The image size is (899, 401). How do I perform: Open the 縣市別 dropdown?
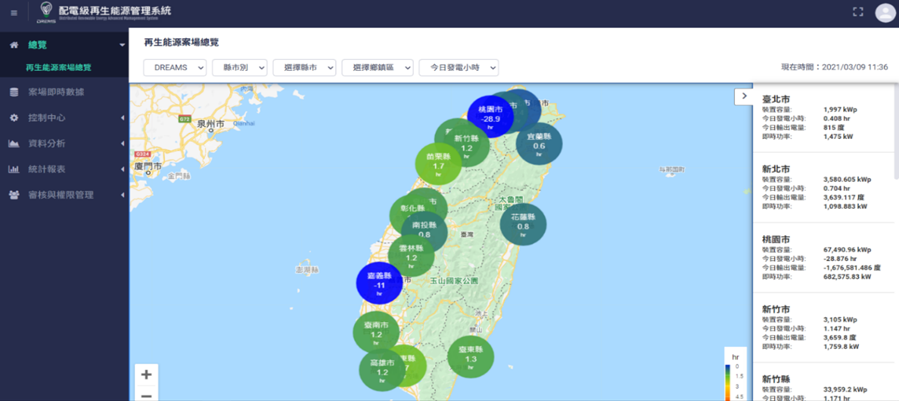[x=240, y=67]
